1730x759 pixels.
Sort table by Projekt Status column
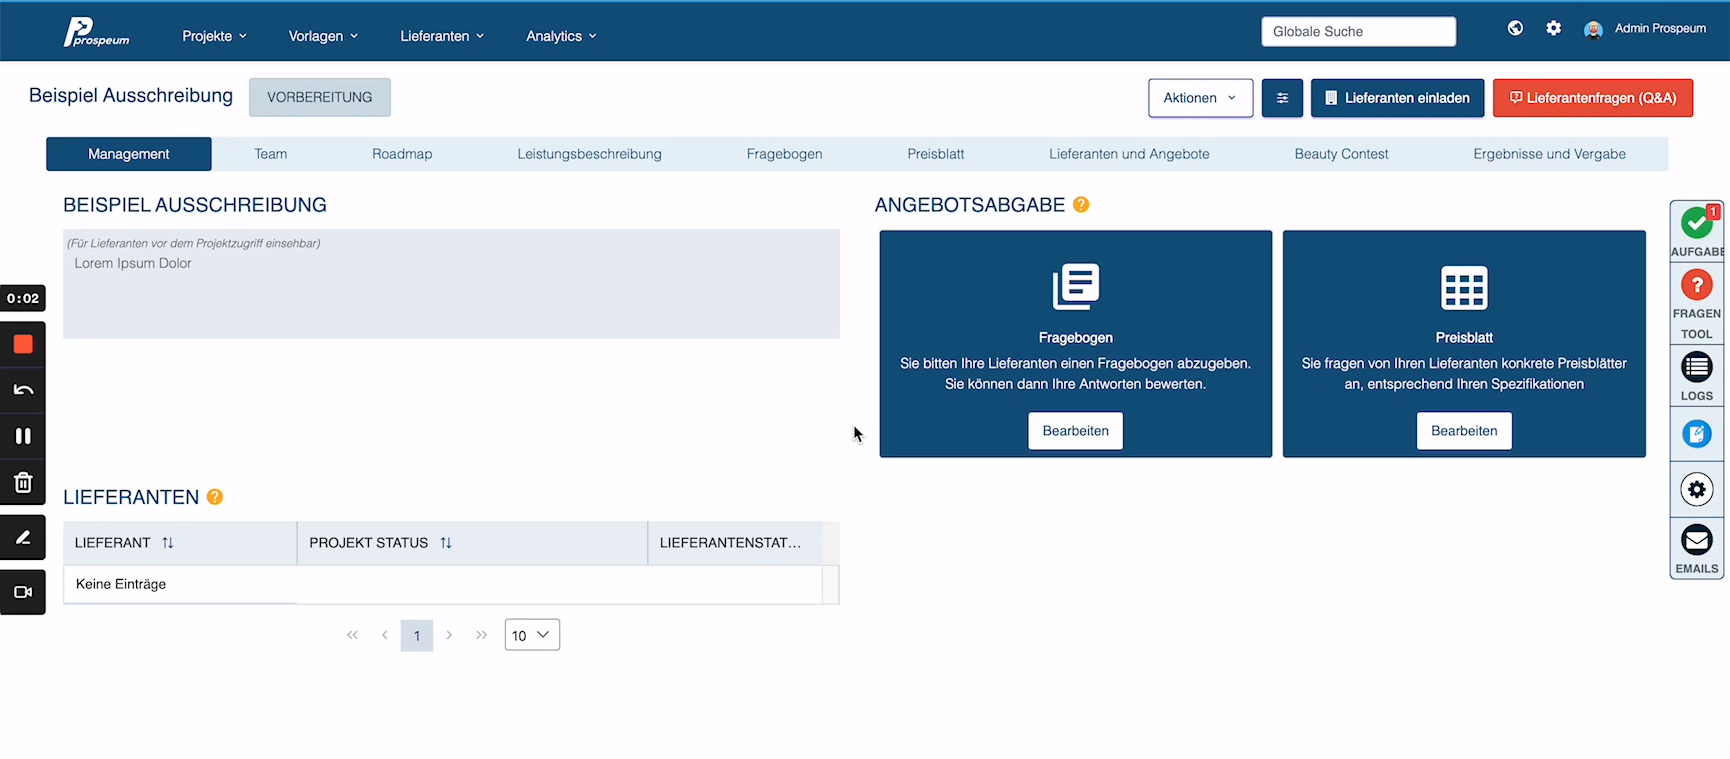pos(446,543)
